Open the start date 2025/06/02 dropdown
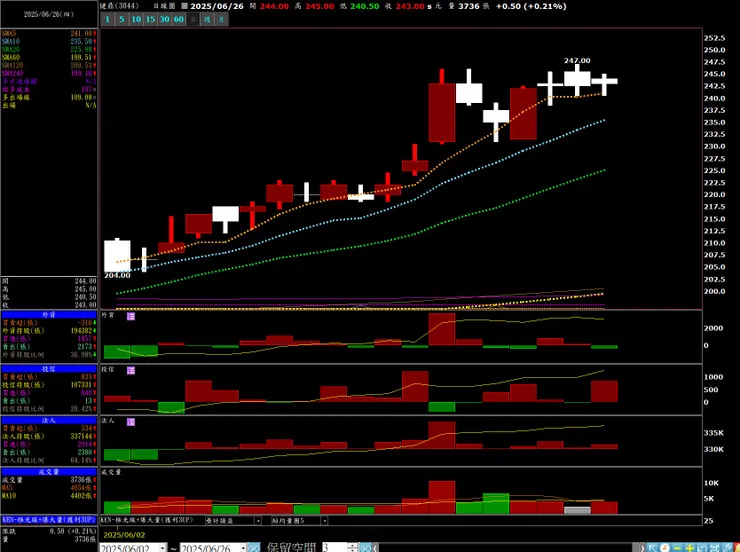Image resolution: width=740 pixels, height=552 pixels. point(163,548)
